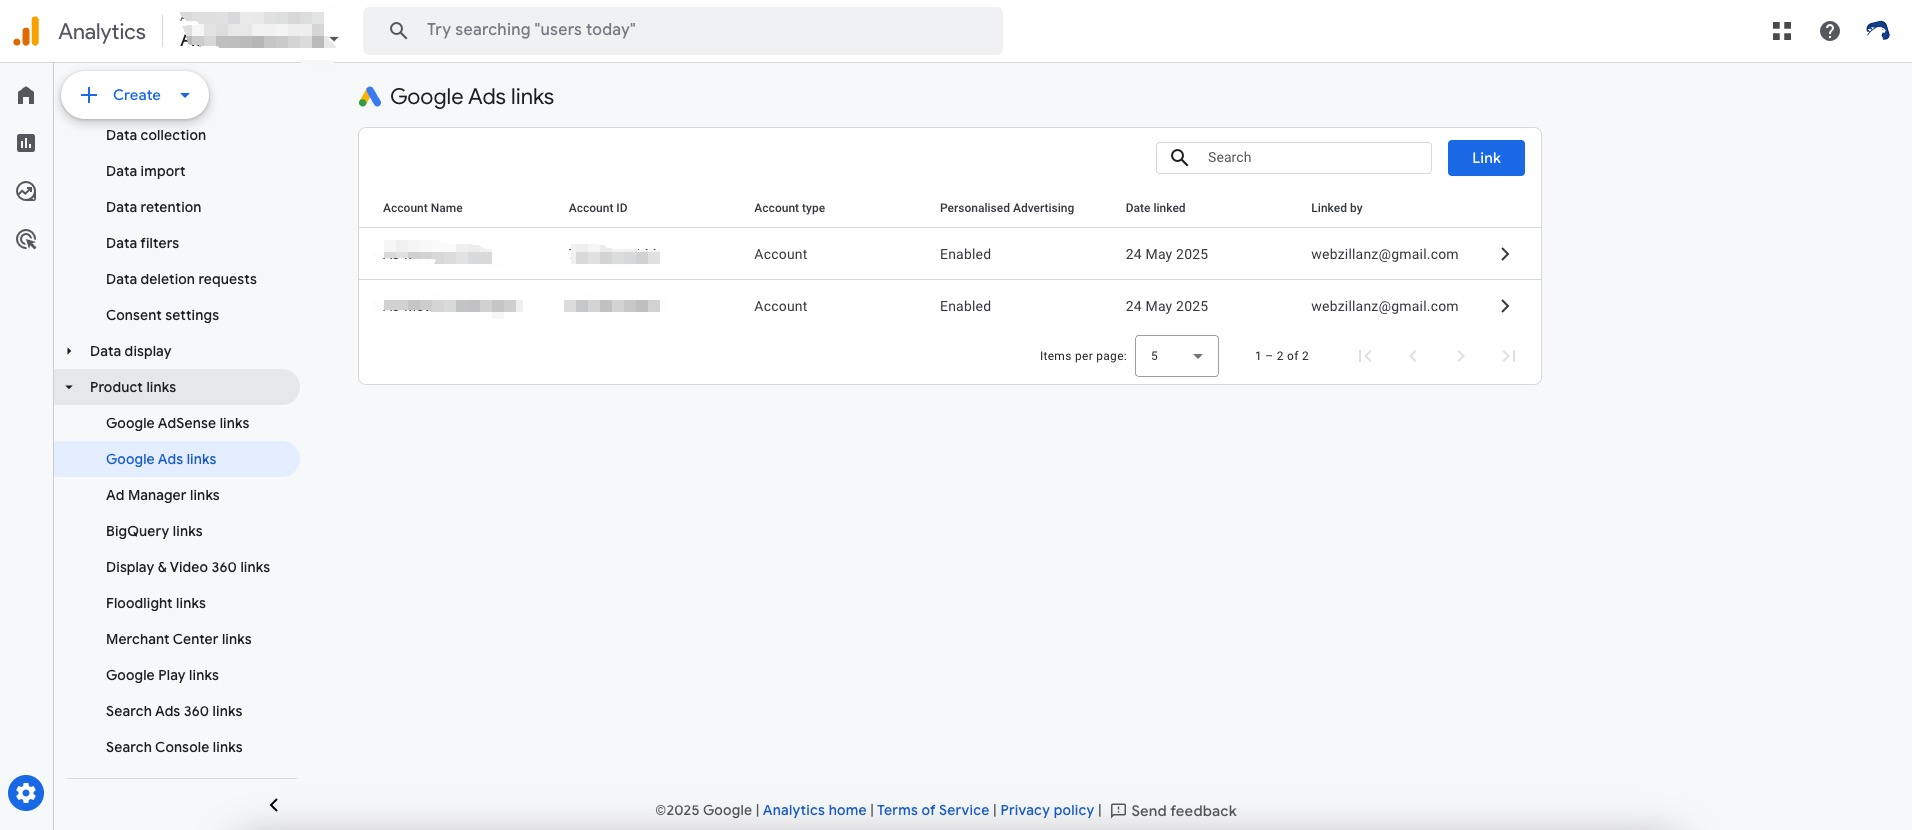Click the Google Ads logo beside the page title

(x=370, y=97)
